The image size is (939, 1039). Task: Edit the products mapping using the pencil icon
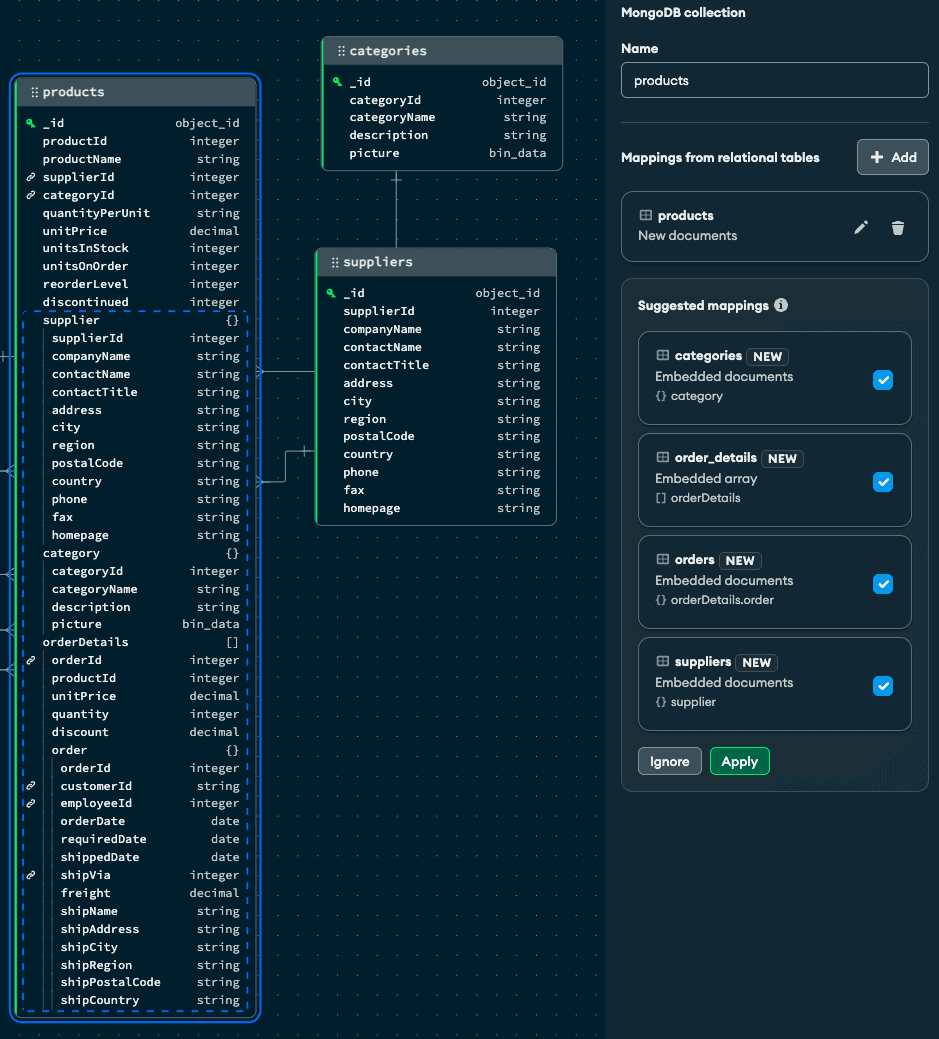coord(861,227)
